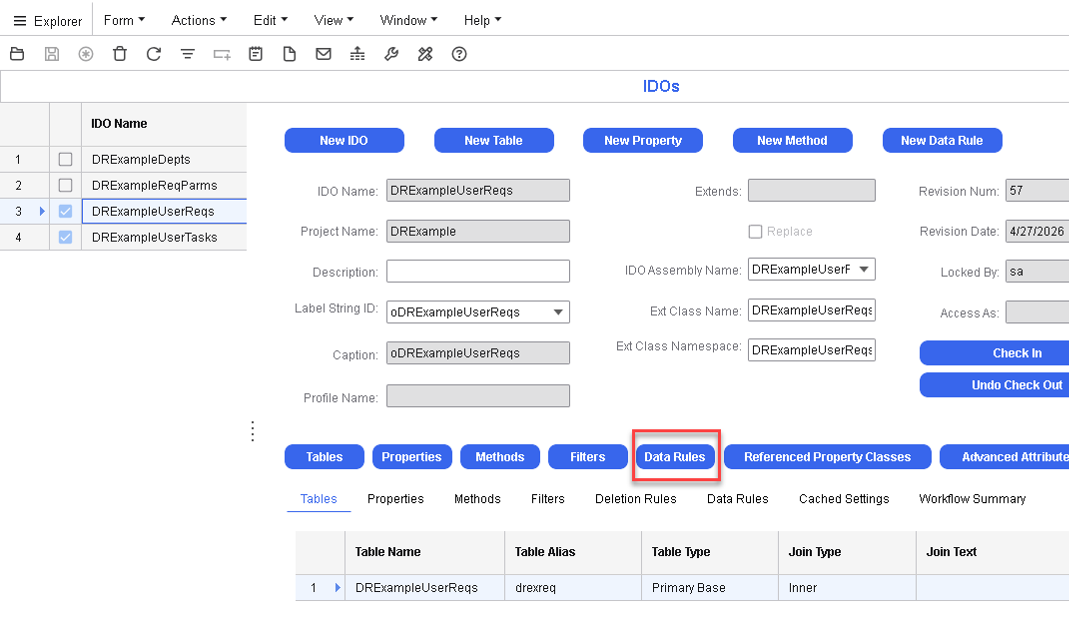Click the Advanced Attributes button

1005,457
